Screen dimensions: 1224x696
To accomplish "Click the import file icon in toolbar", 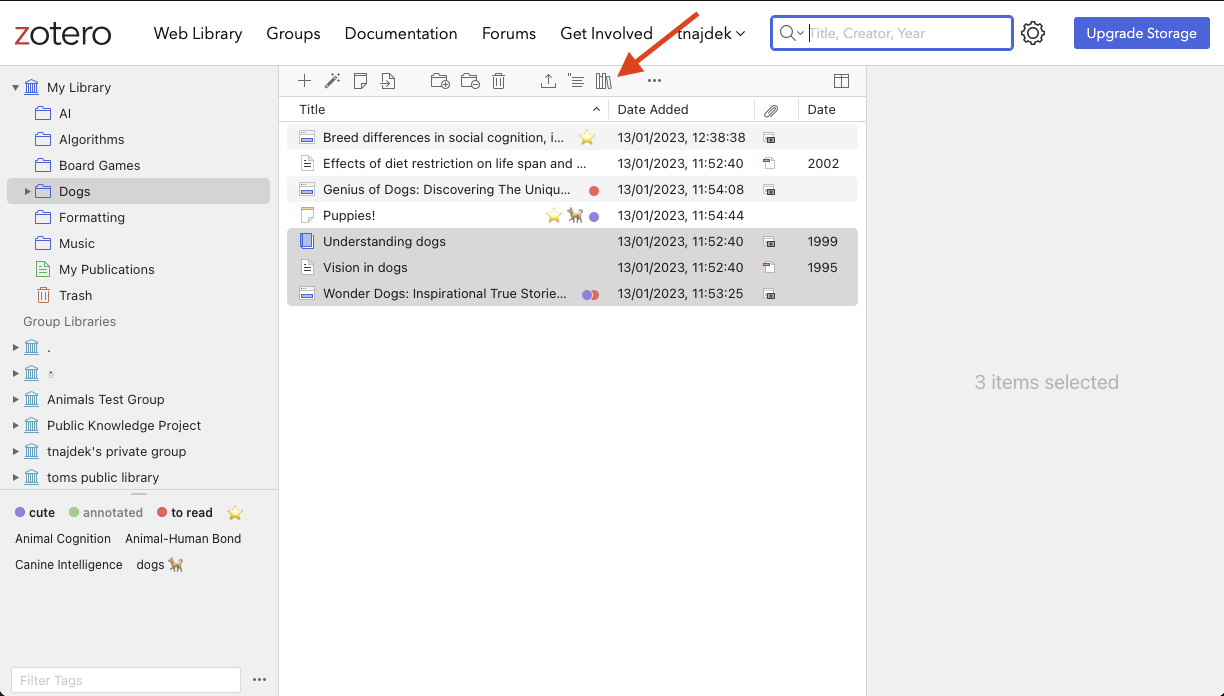I will [388, 81].
